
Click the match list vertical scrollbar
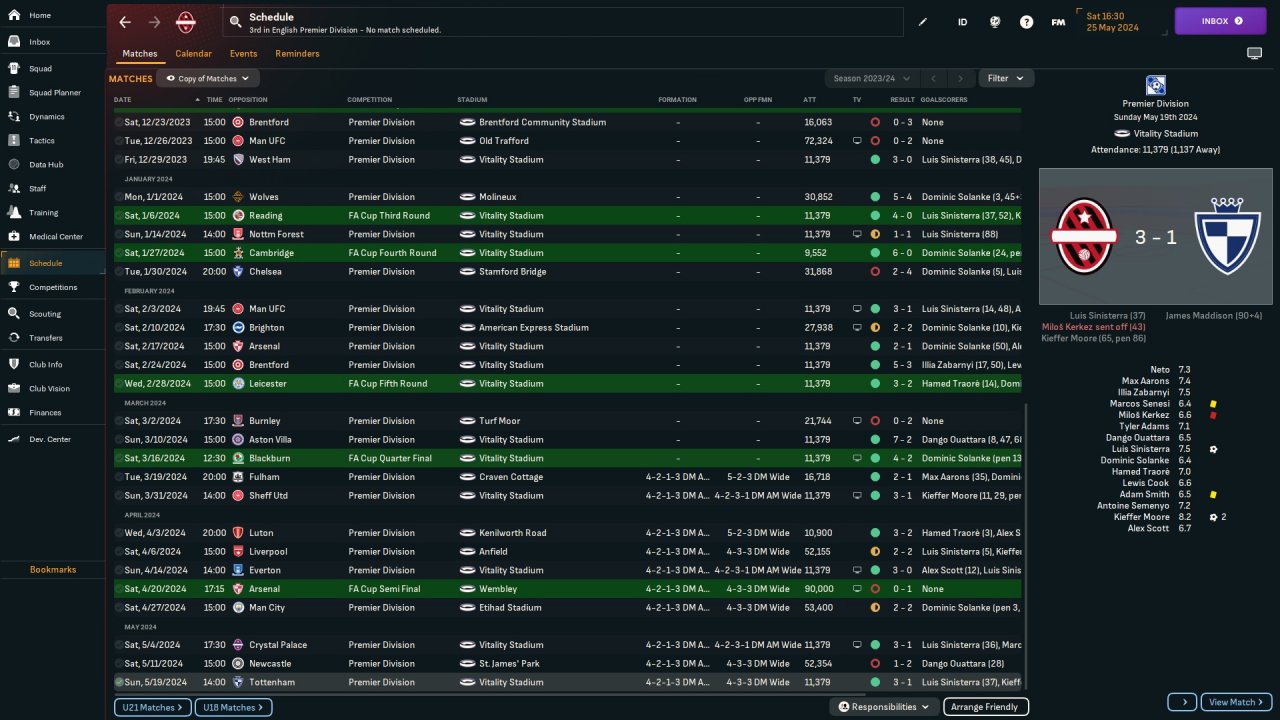(x=1025, y=545)
